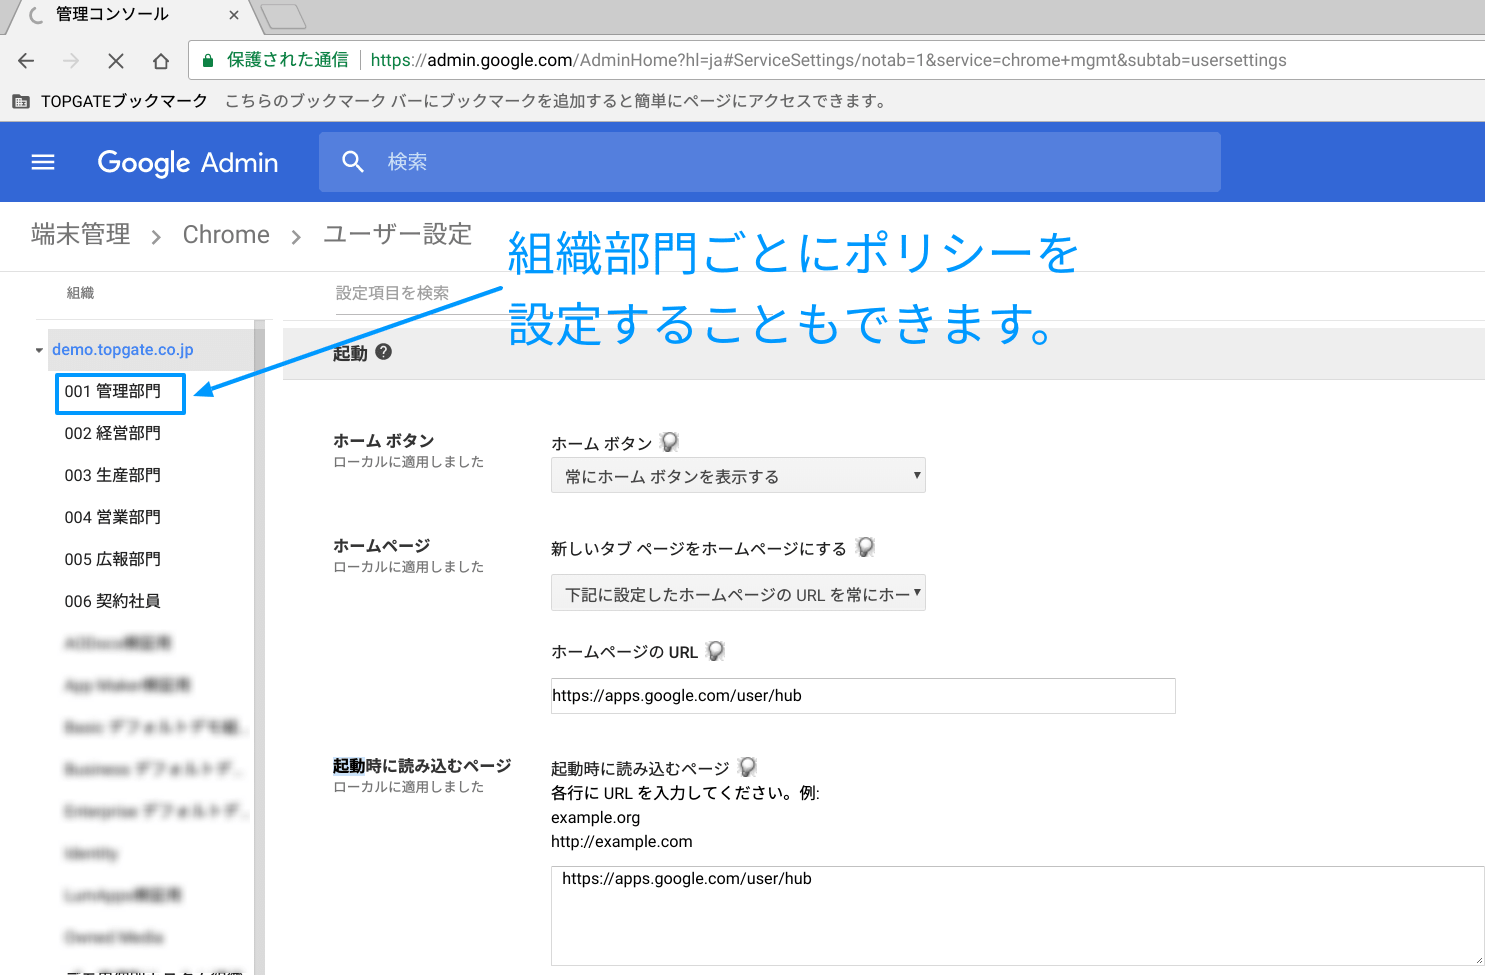Select demo.topgate.co.jp organization
The image size is (1485, 975).
click(x=123, y=350)
